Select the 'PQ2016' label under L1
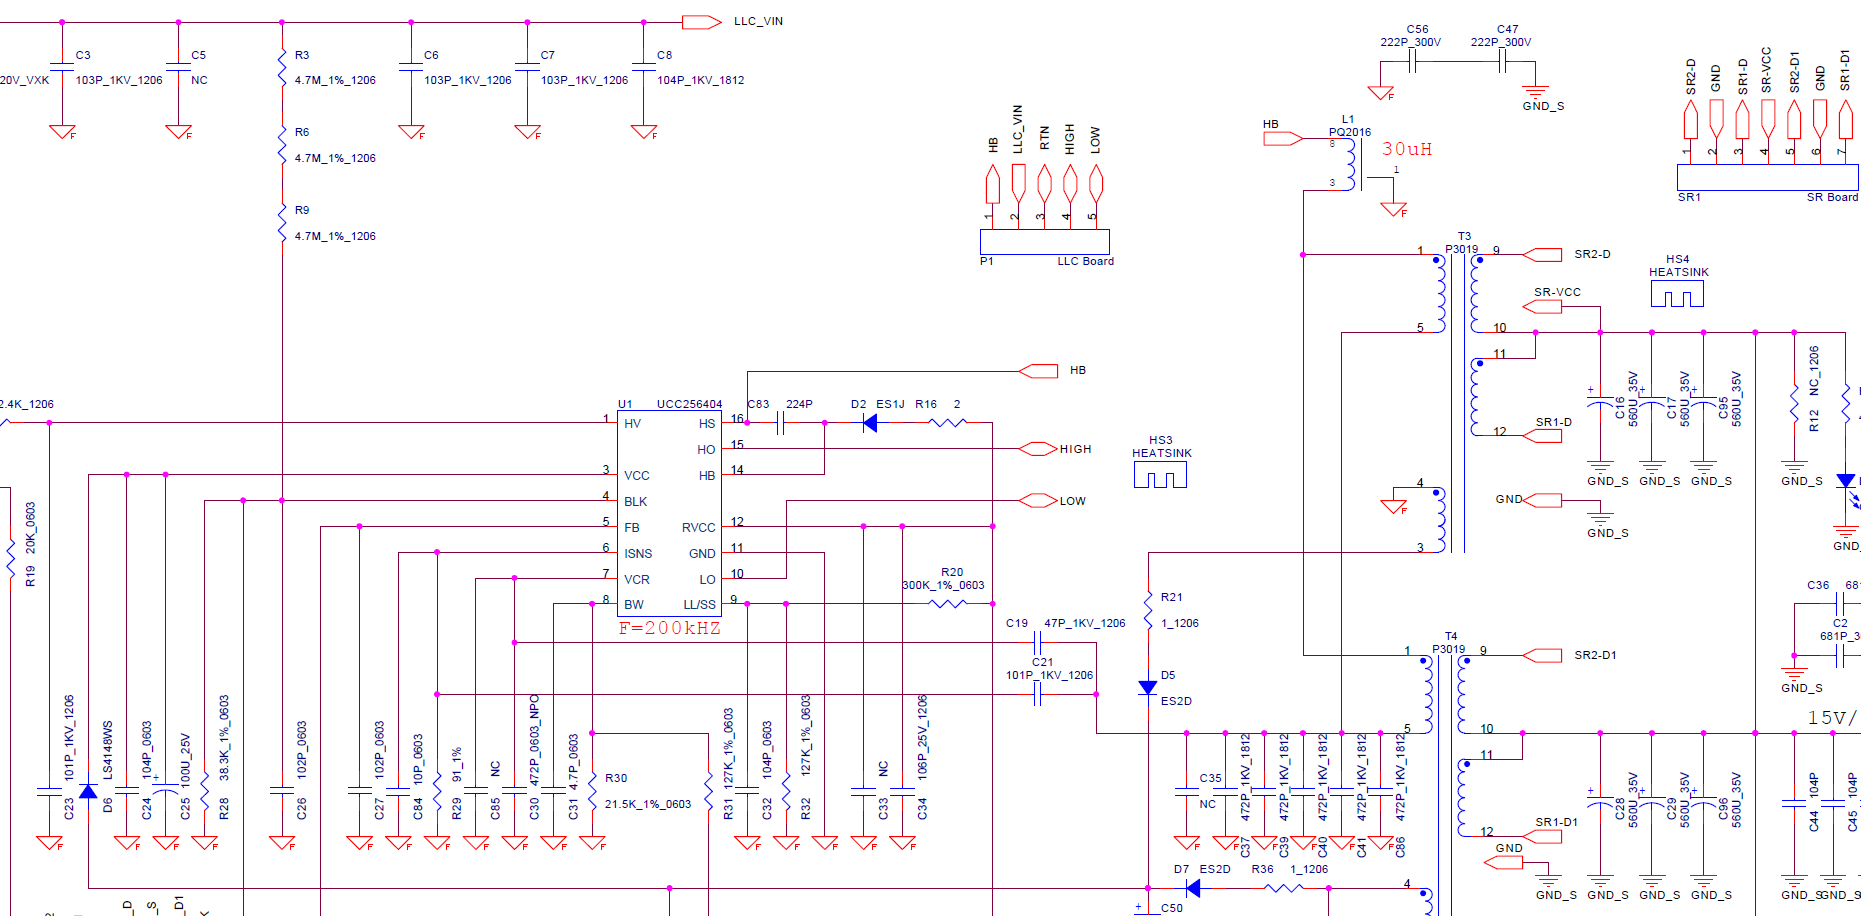This screenshot has width=1861, height=916. tap(1350, 132)
